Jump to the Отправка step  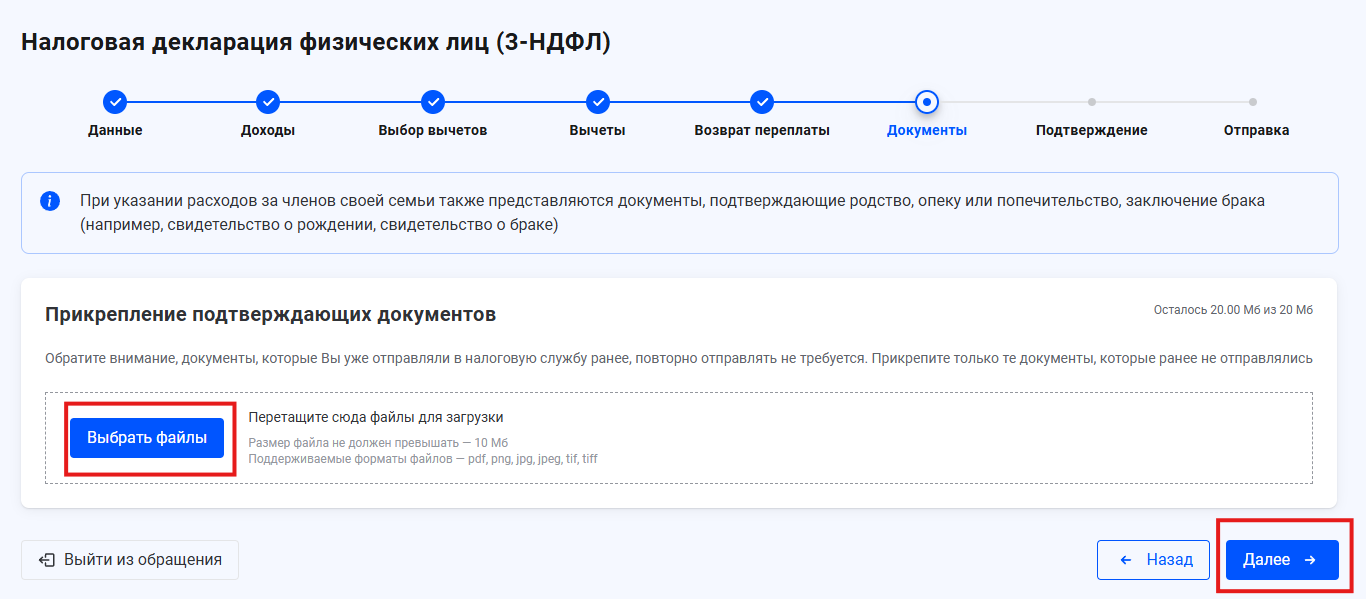coord(1256,128)
